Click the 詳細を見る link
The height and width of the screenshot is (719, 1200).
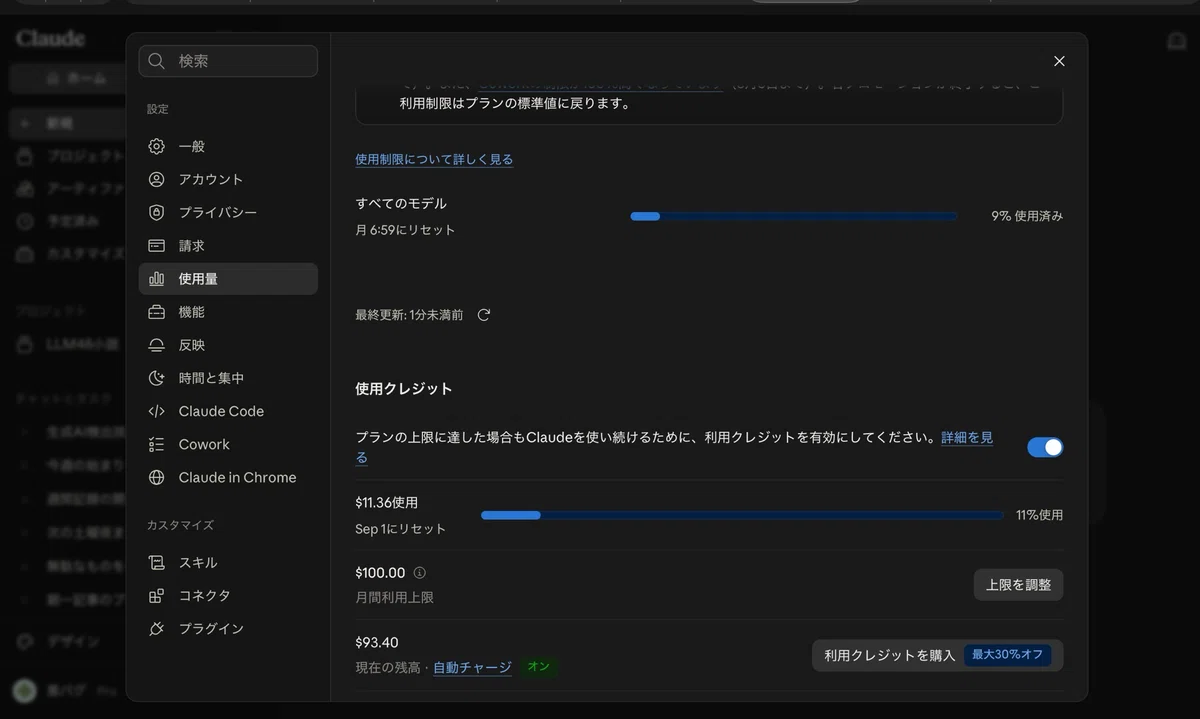[967, 437]
